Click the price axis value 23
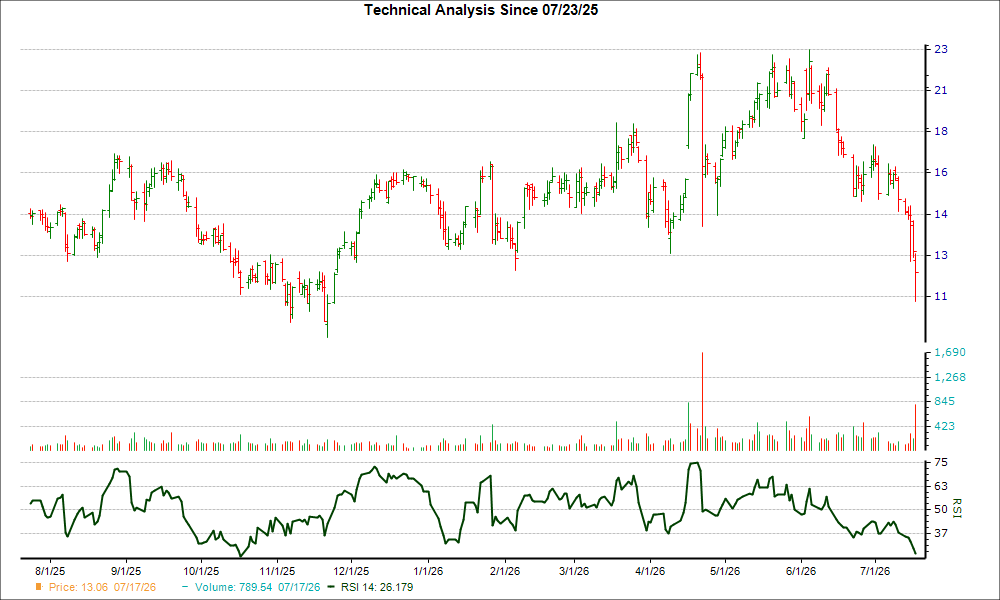 (x=941, y=49)
